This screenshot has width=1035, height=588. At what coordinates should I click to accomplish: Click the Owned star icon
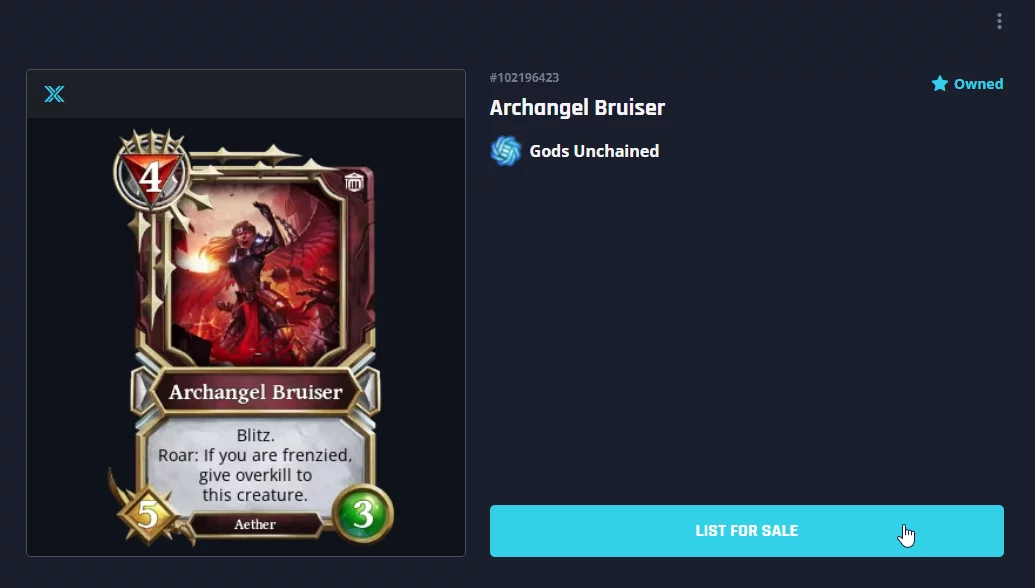pos(939,84)
